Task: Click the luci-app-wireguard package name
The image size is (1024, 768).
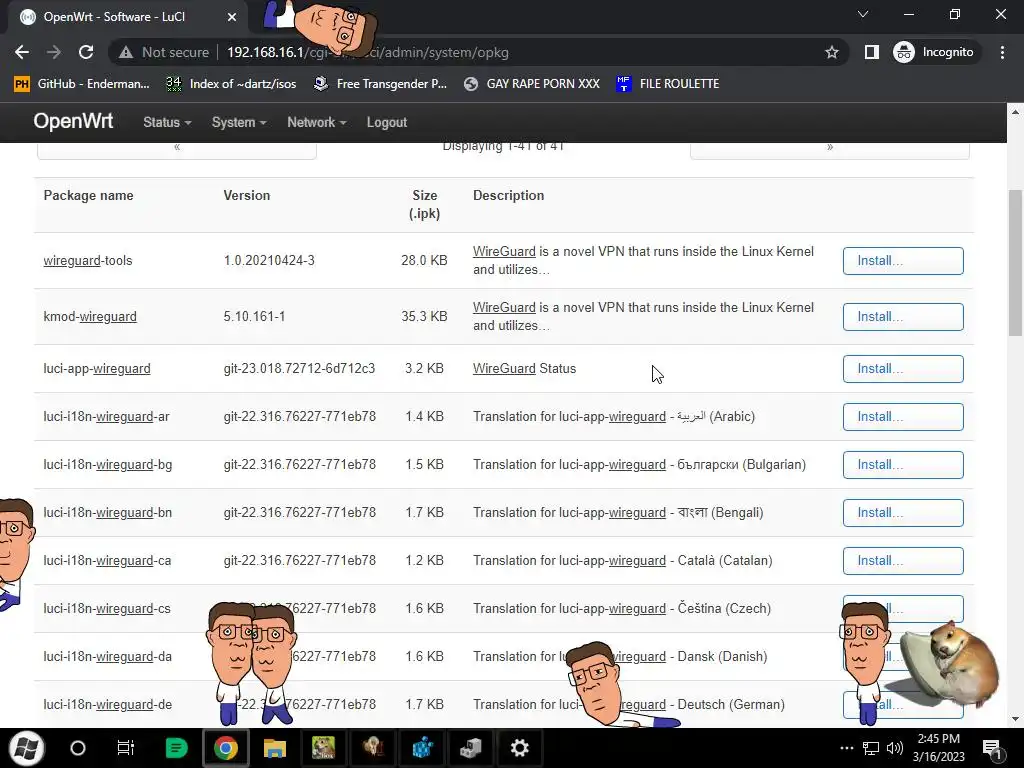Action: [97, 369]
